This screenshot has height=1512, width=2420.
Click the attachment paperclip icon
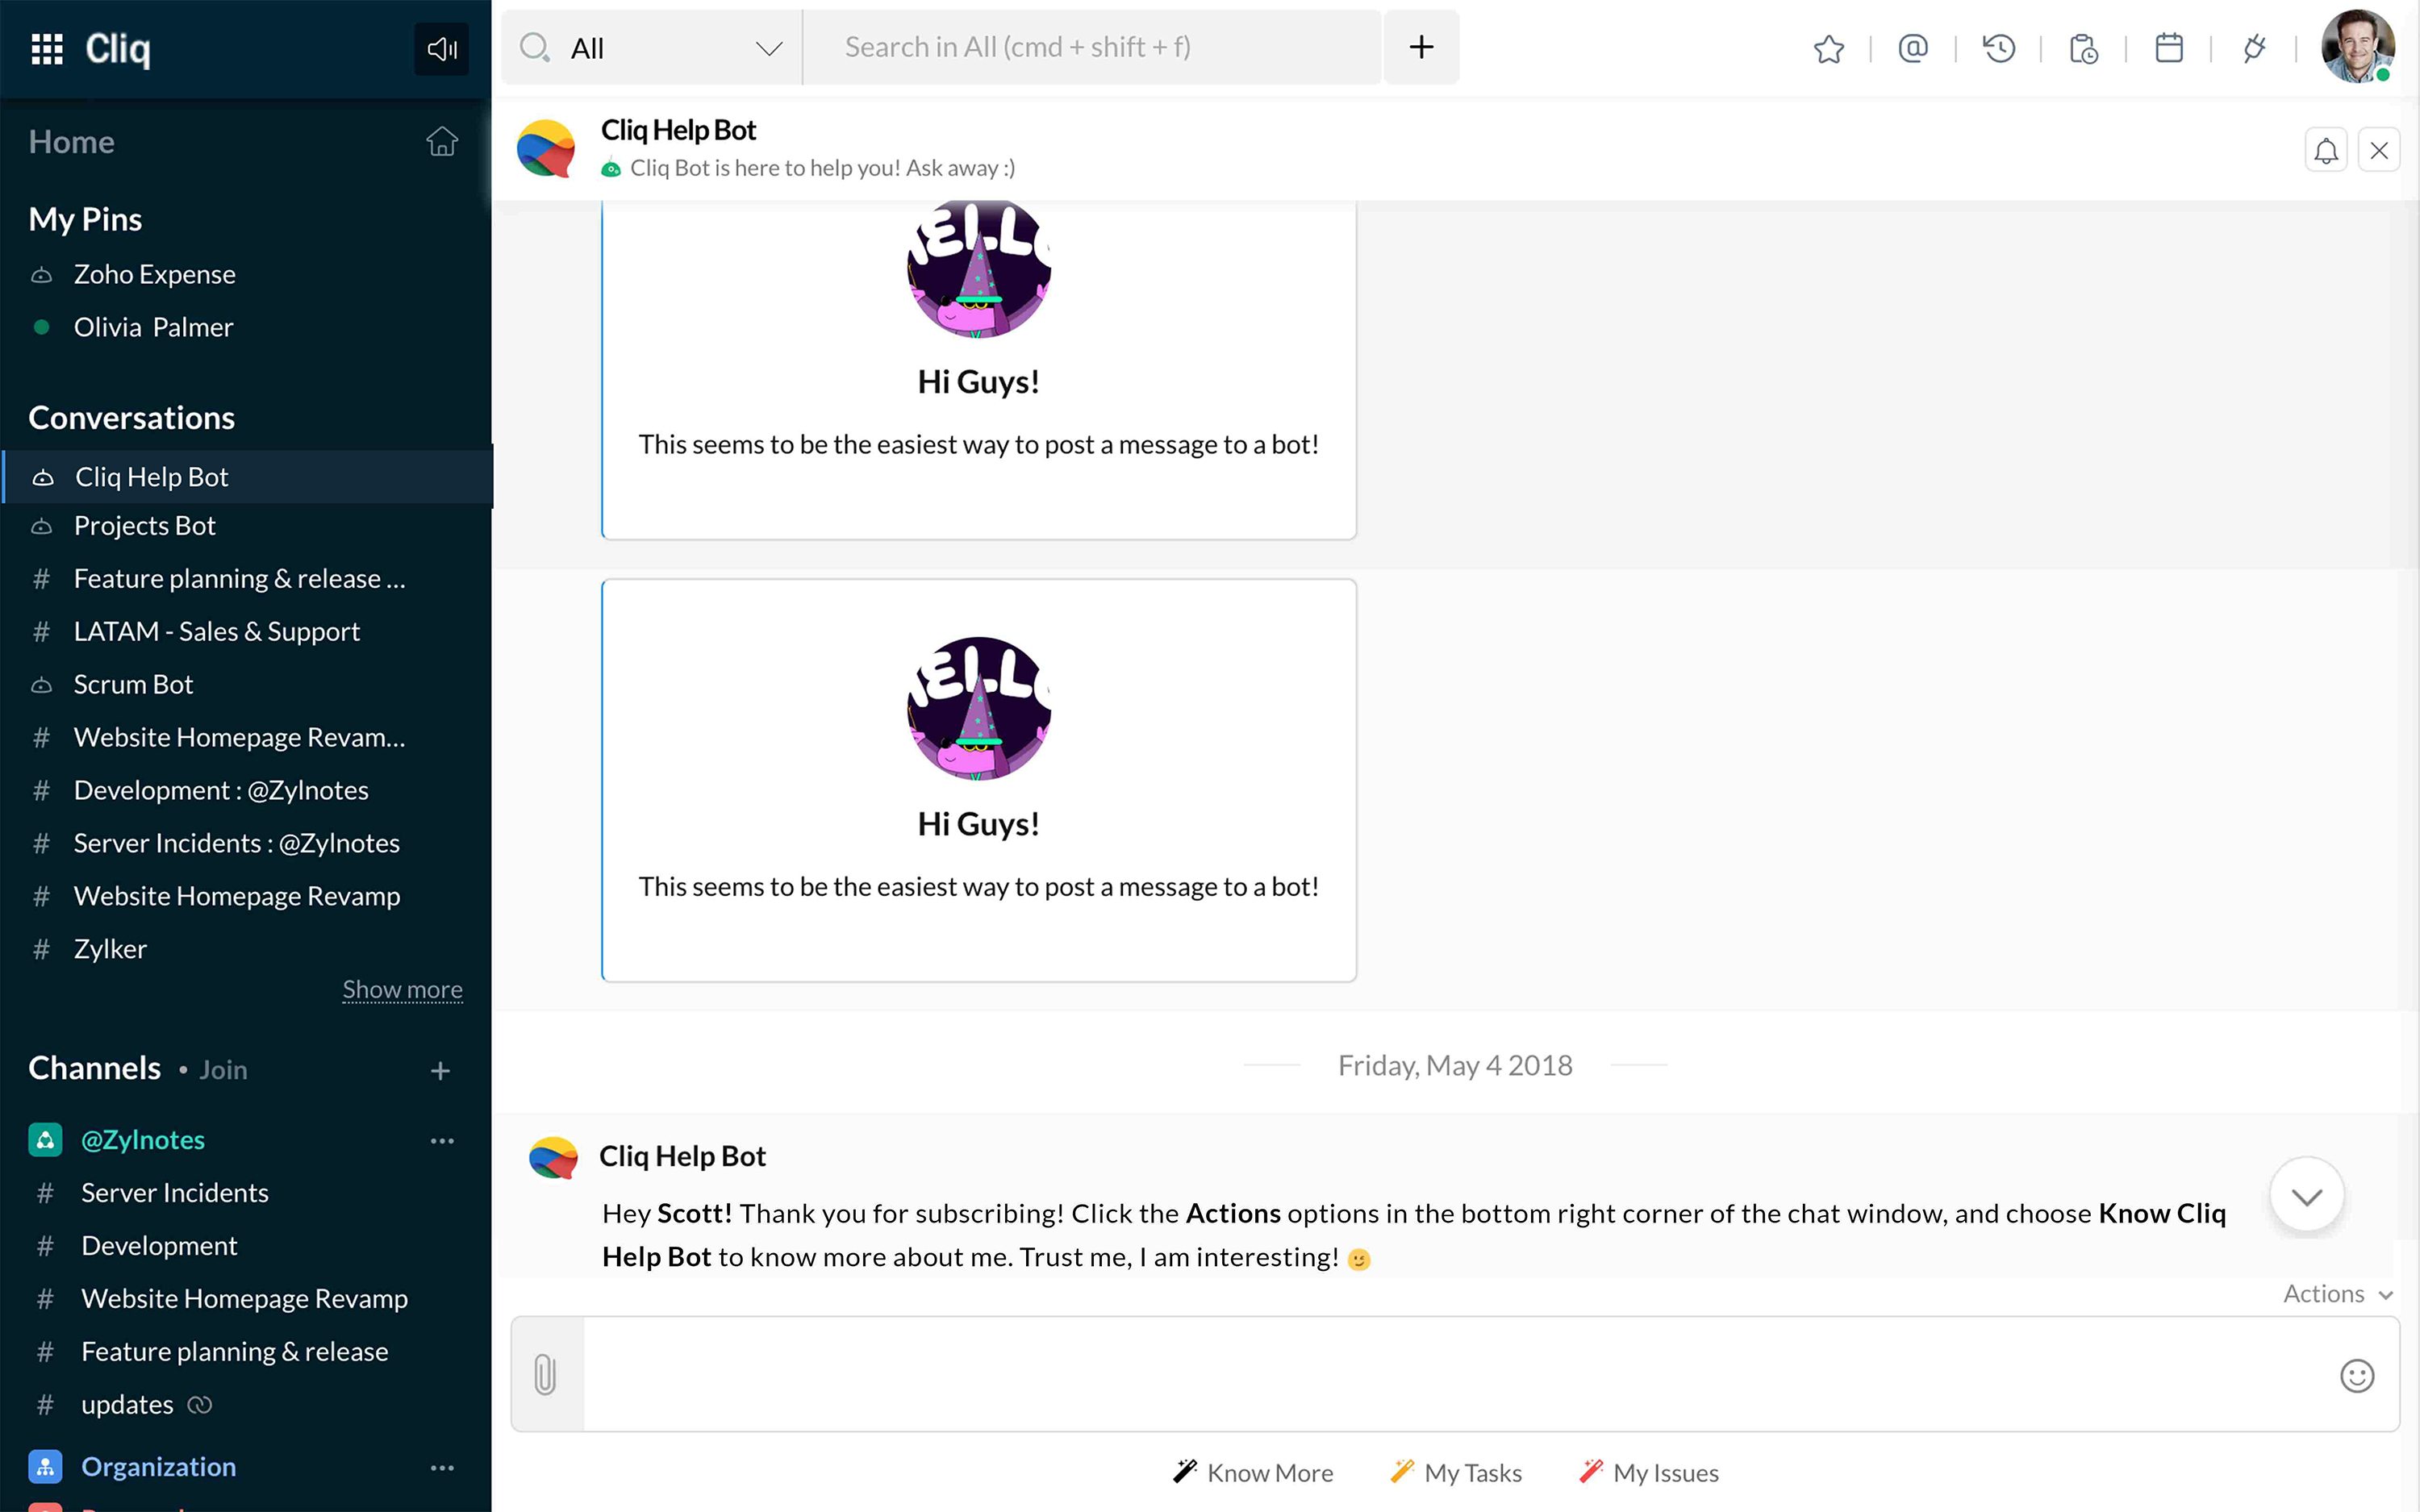click(545, 1374)
